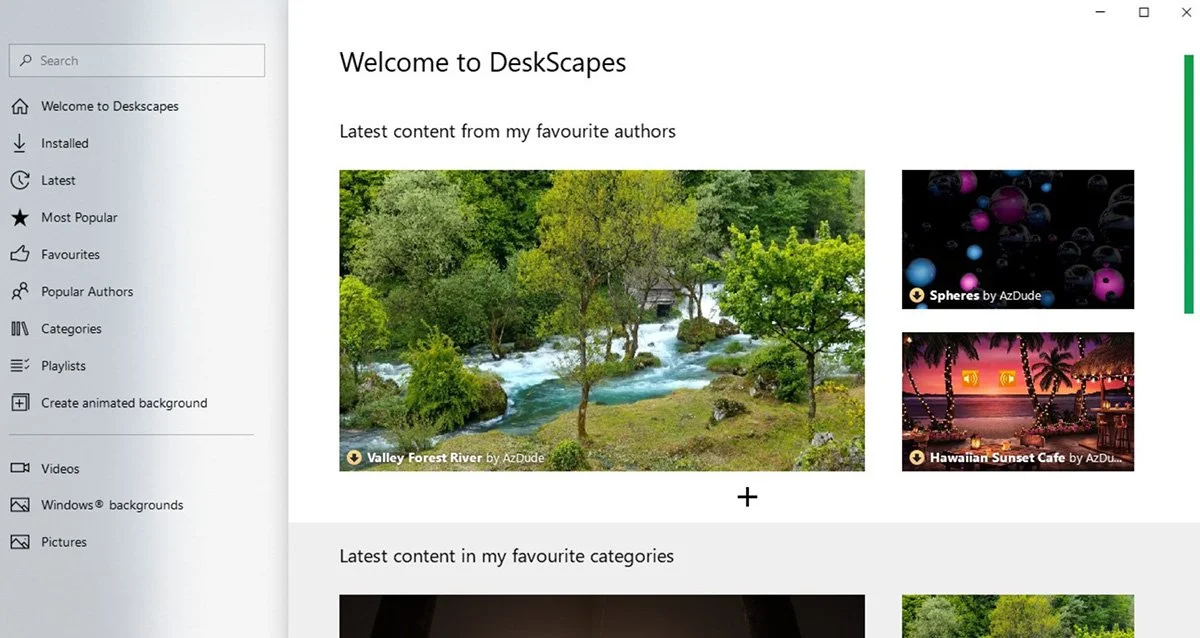1200x638 pixels.
Task: Click download icon on Hawaiian Sunset Cafe
Action: (917, 458)
